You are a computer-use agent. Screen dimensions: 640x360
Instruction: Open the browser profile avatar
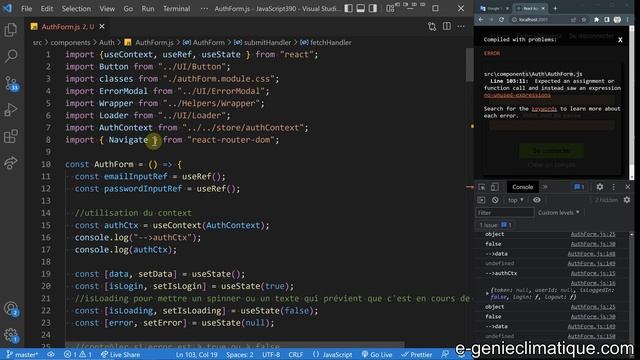(x=617, y=20)
